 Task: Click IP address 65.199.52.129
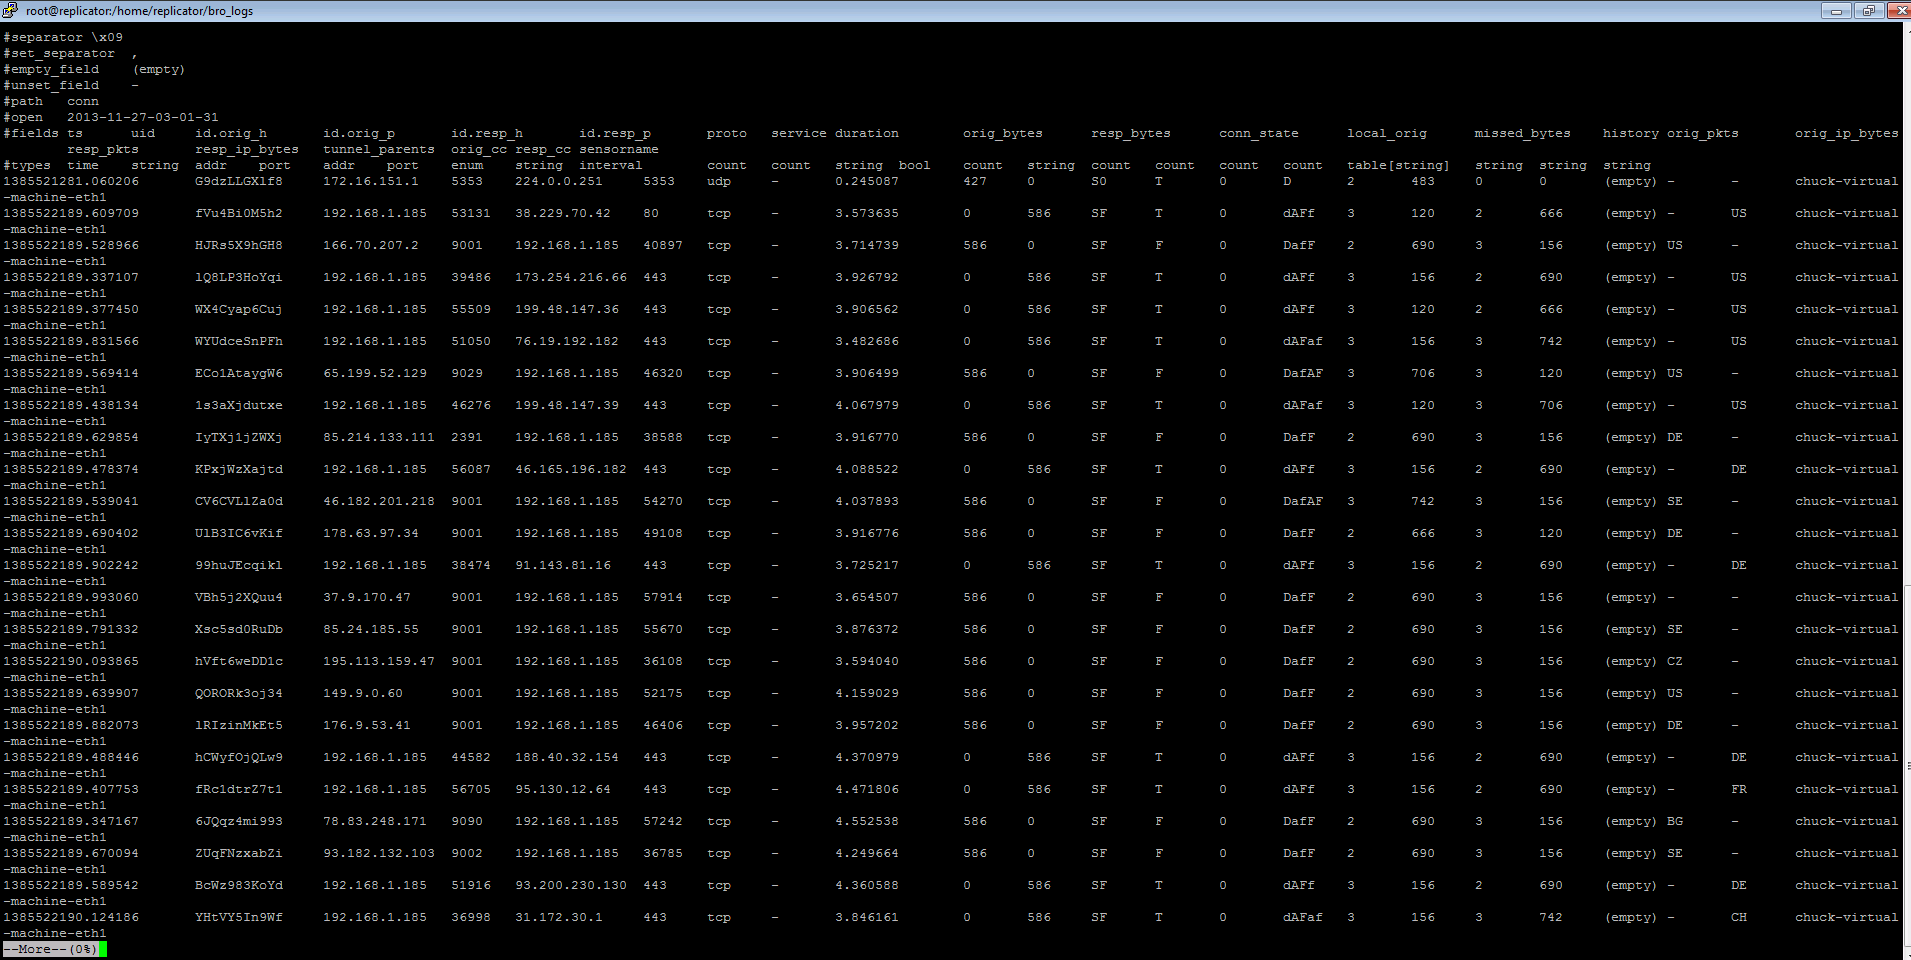click(375, 374)
